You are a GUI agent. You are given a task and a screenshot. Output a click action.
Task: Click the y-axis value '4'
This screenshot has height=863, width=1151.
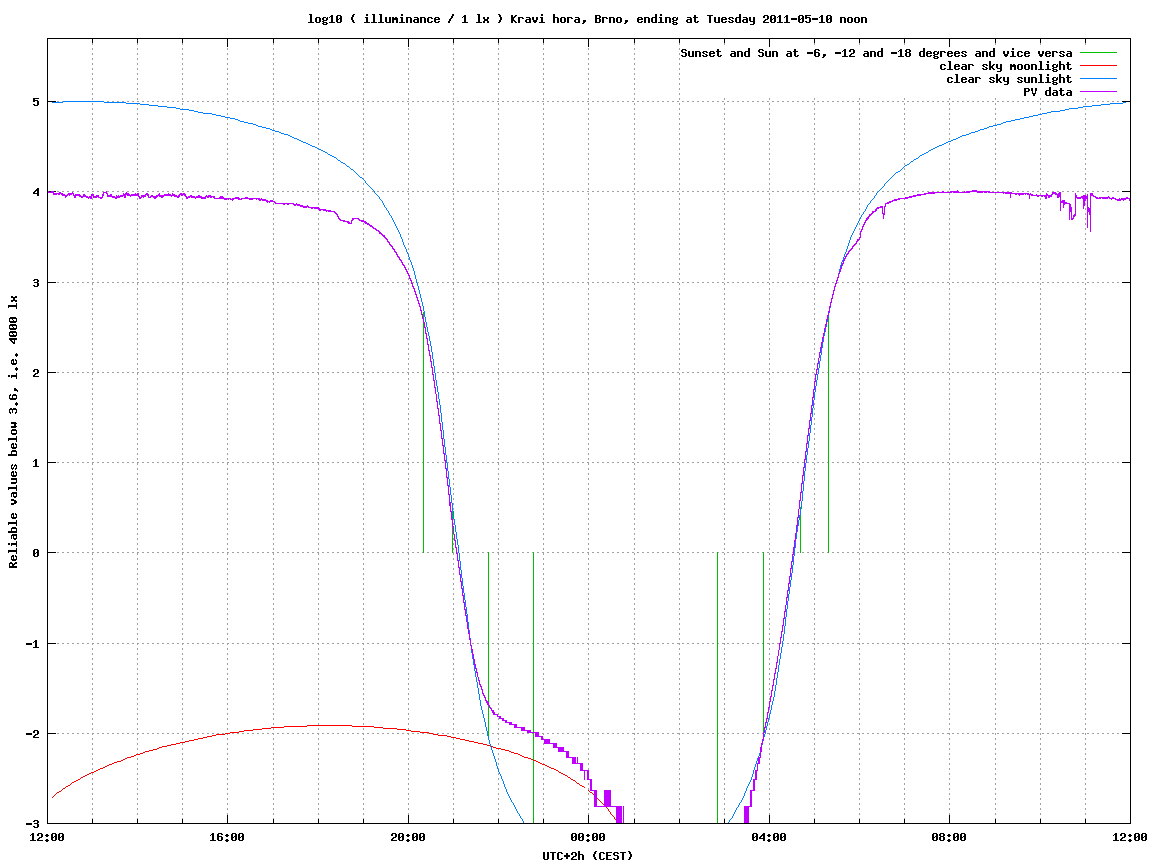pos(36,192)
